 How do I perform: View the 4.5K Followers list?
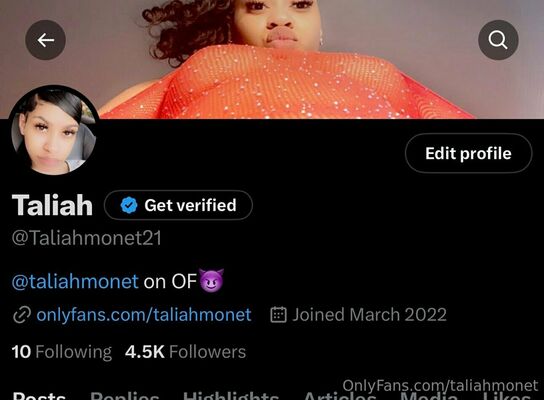click(x=186, y=352)
